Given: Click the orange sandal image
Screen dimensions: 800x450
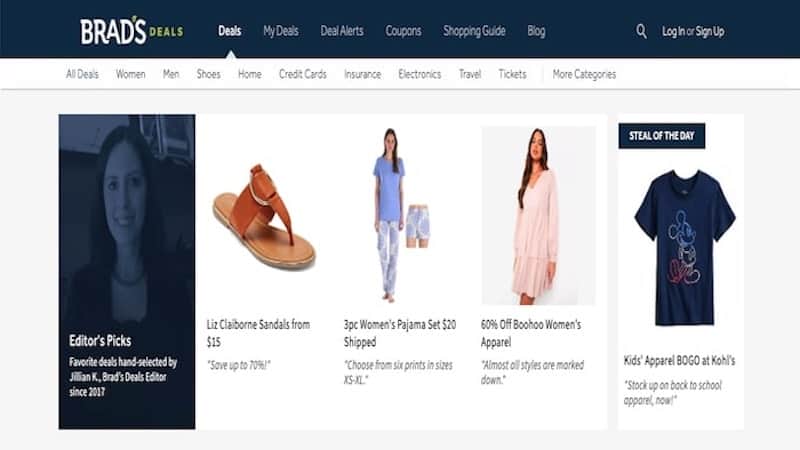Looking at the screenshot, I should [264, 216].
